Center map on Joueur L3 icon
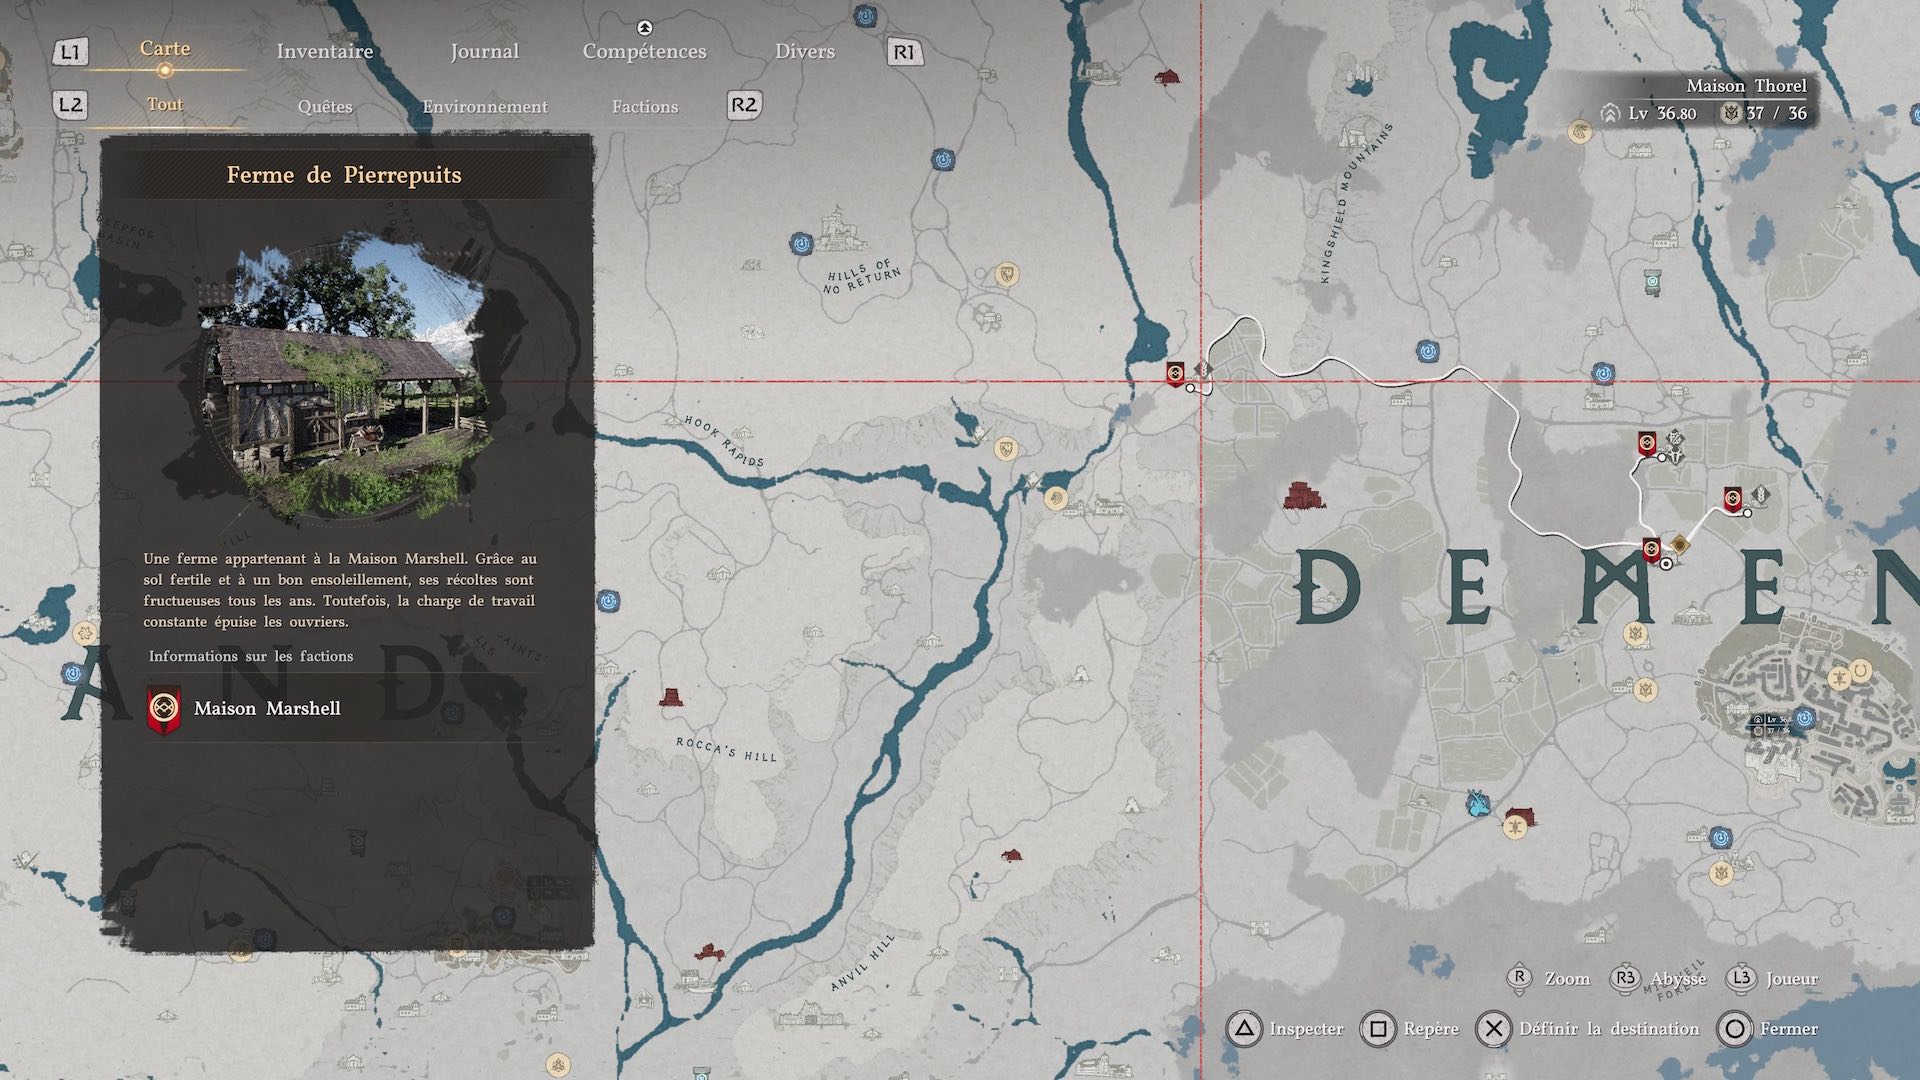Image resolution: width=1920 pixels, height=1080 pixels. pyautogui.click(x=1742, y=978)
